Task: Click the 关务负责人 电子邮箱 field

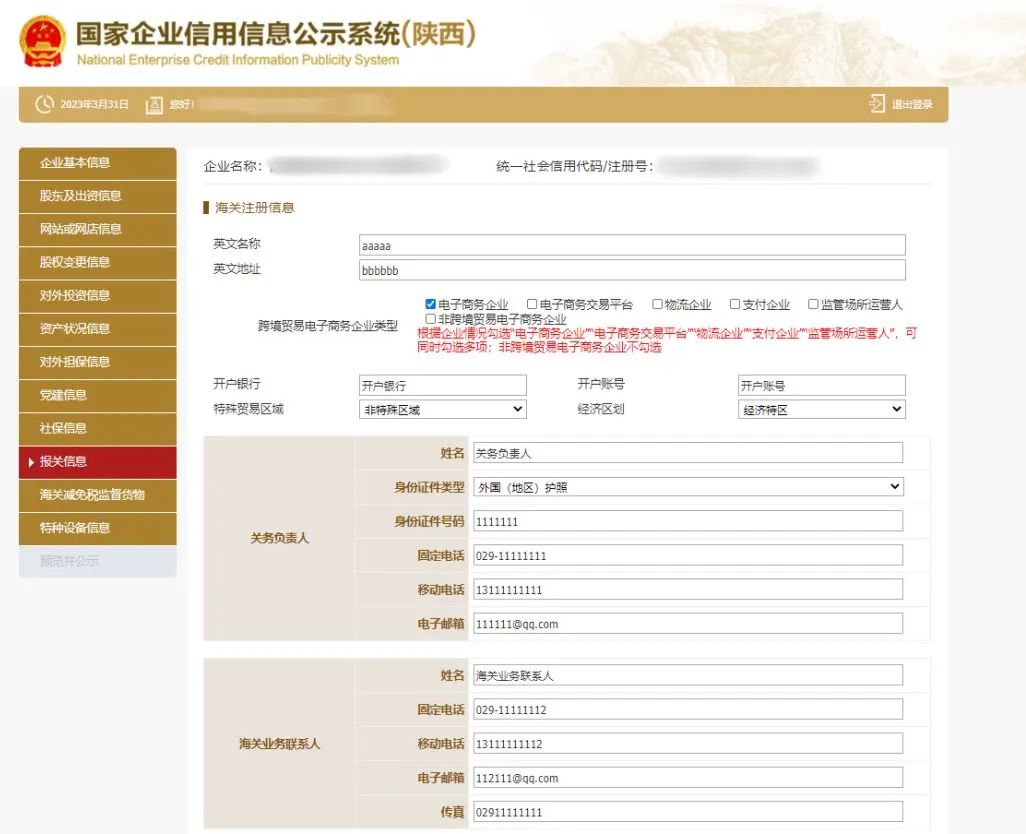Action: tap(687, 623)
